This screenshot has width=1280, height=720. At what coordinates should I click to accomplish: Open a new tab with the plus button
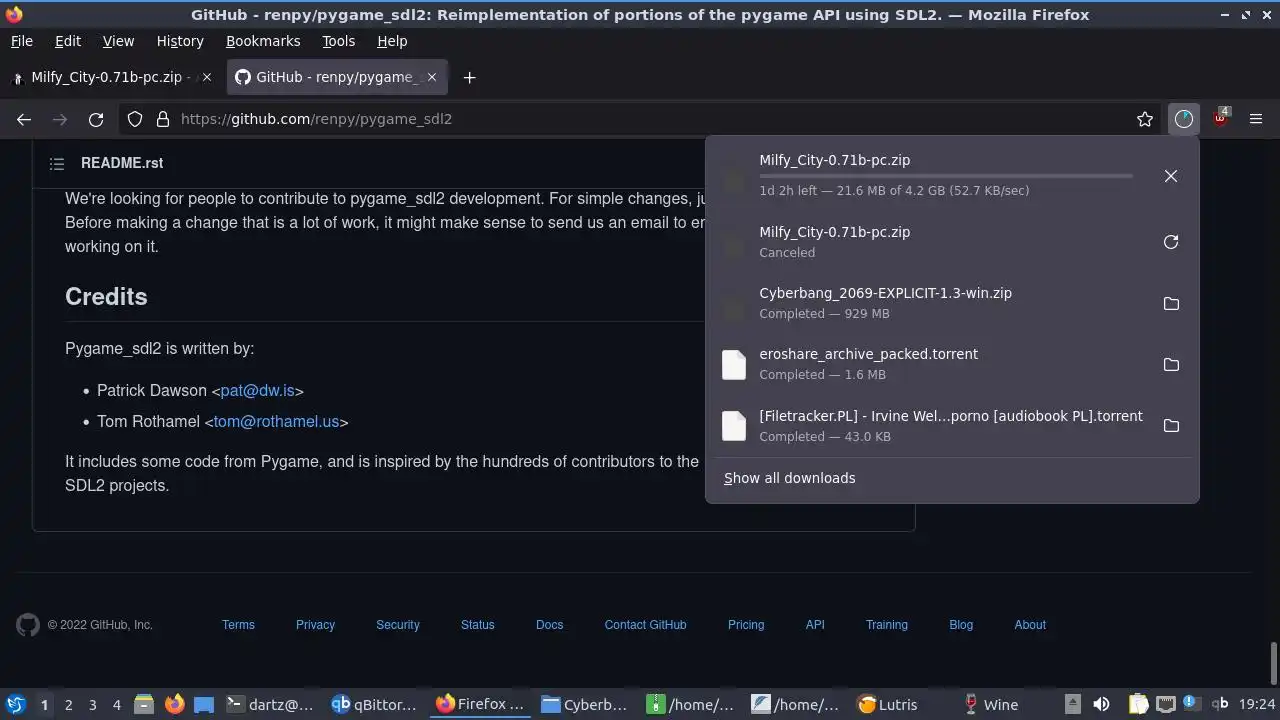click(469, 77)
